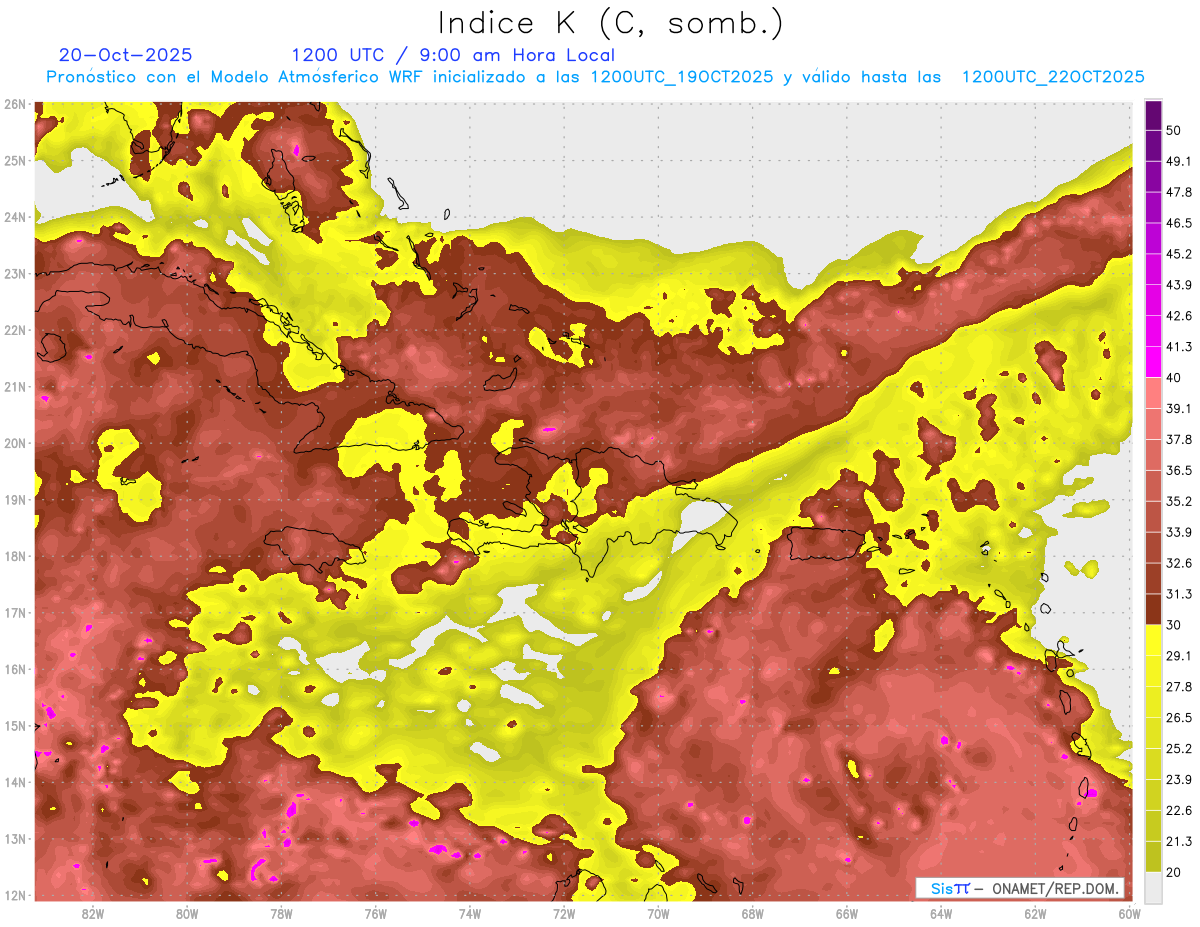Image resolution: width=1200 pixels, height=927 pixels.
Task: Click the 1200UTC_19OCT2025 initialization timestamp
Action: coord(682,77)
